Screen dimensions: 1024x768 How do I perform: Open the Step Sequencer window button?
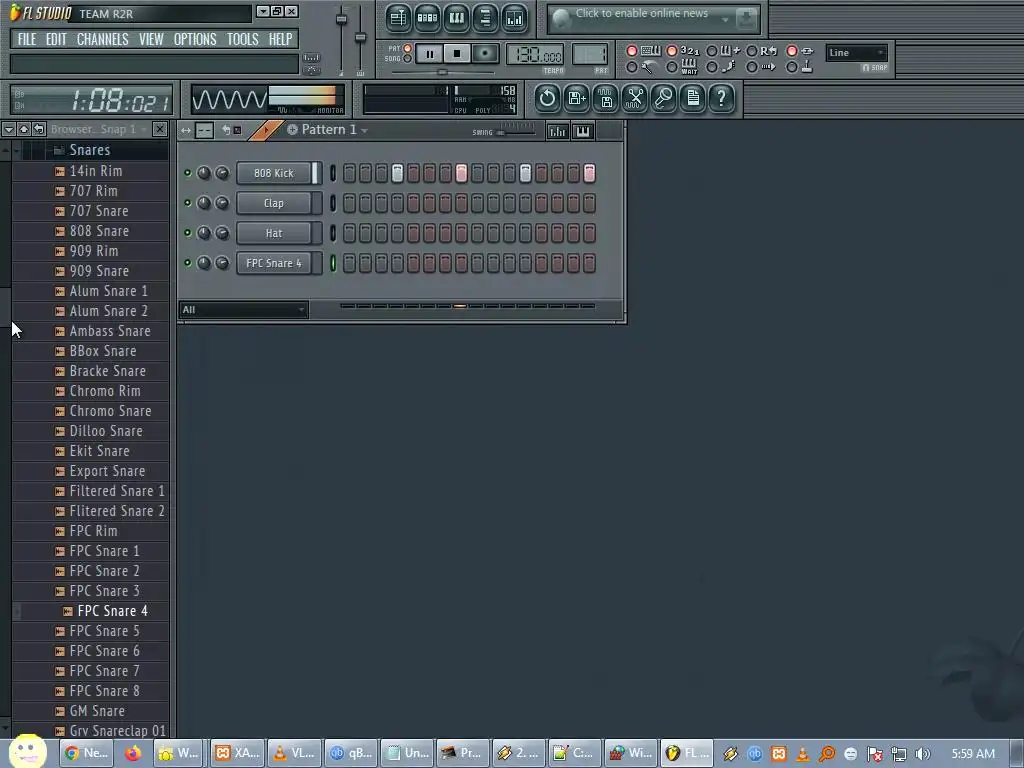pyautogui.click(x=427, y=18)
